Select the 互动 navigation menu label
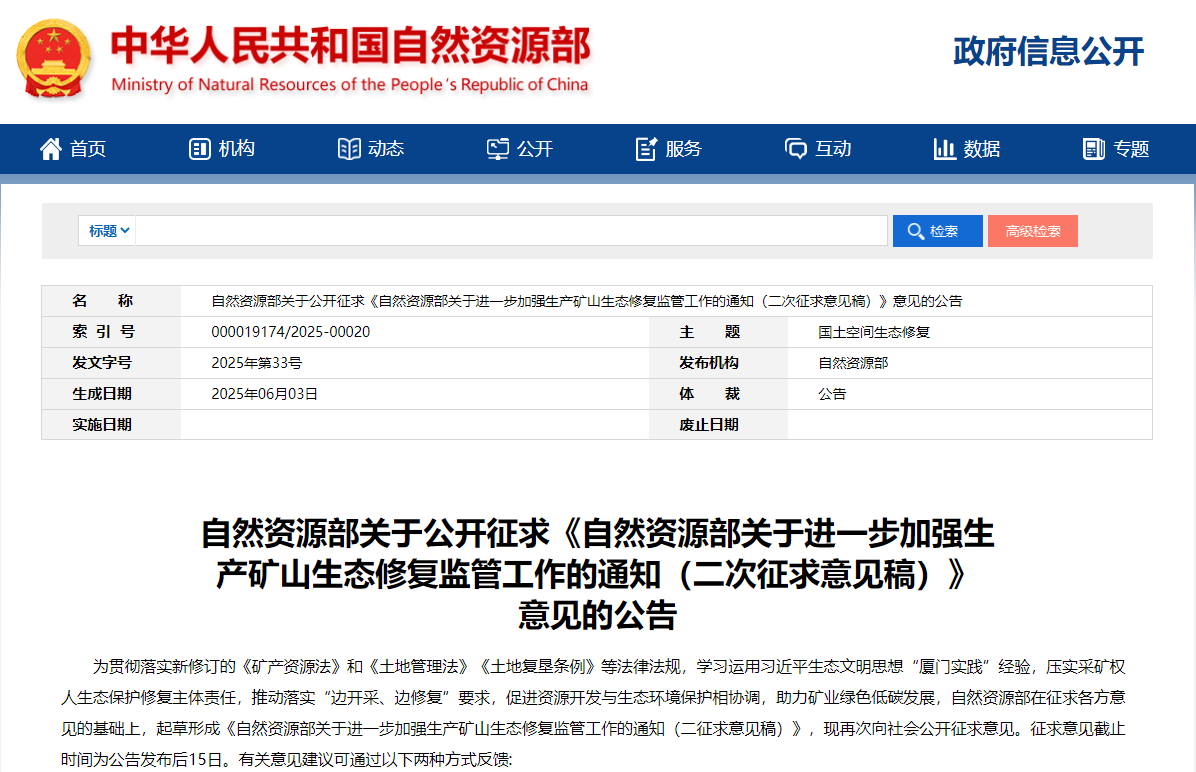1196x772 pixels. [833, 149]
